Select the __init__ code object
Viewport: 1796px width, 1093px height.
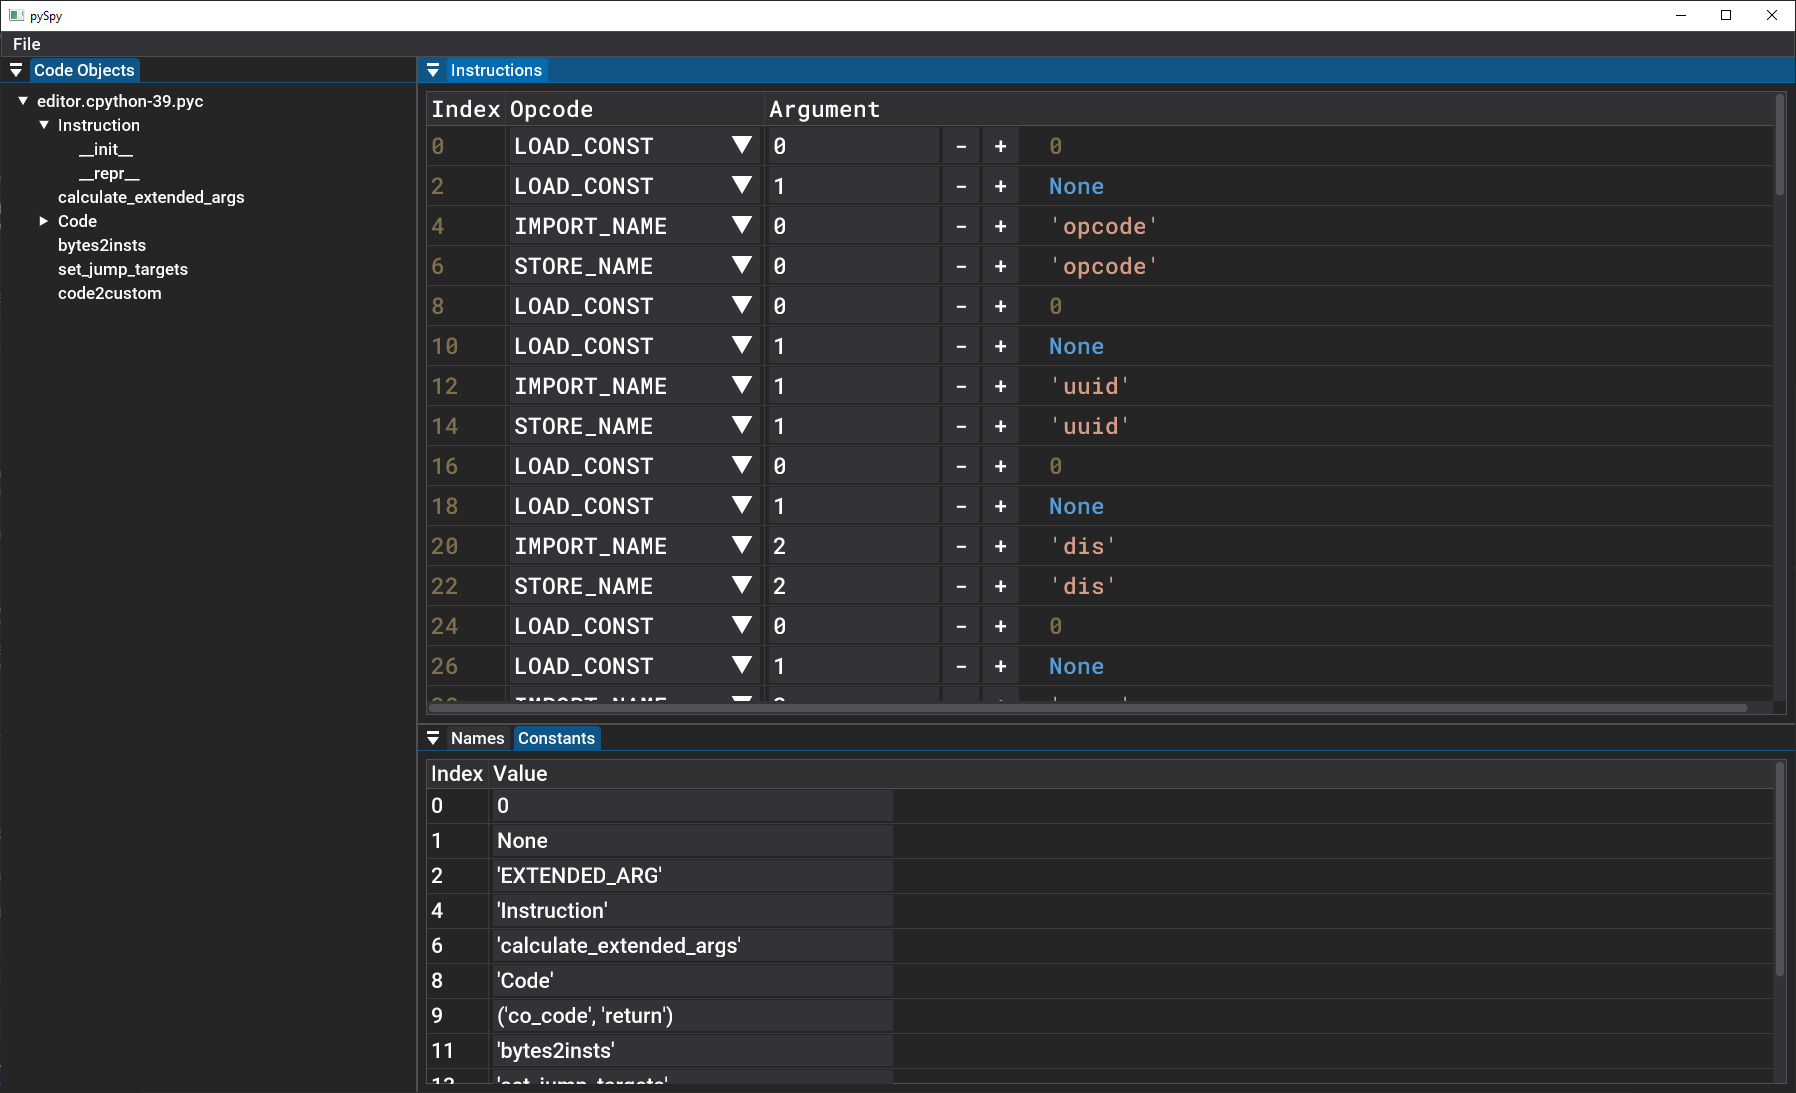coord(106,149)
